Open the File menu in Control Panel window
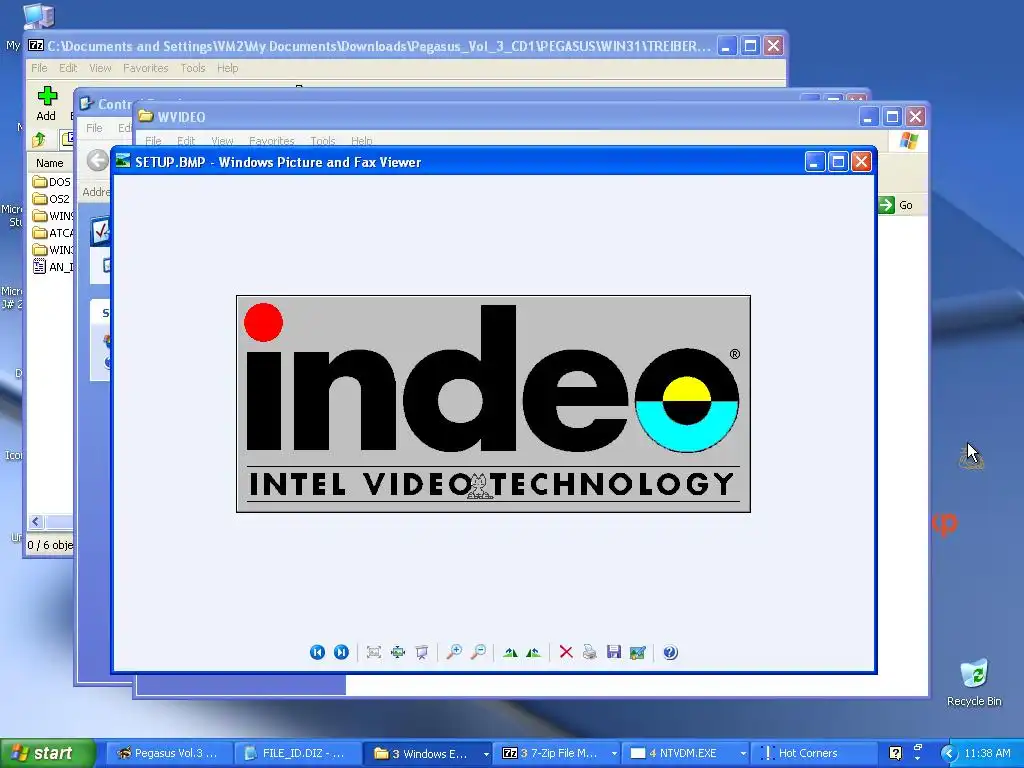 coord(94,128)
